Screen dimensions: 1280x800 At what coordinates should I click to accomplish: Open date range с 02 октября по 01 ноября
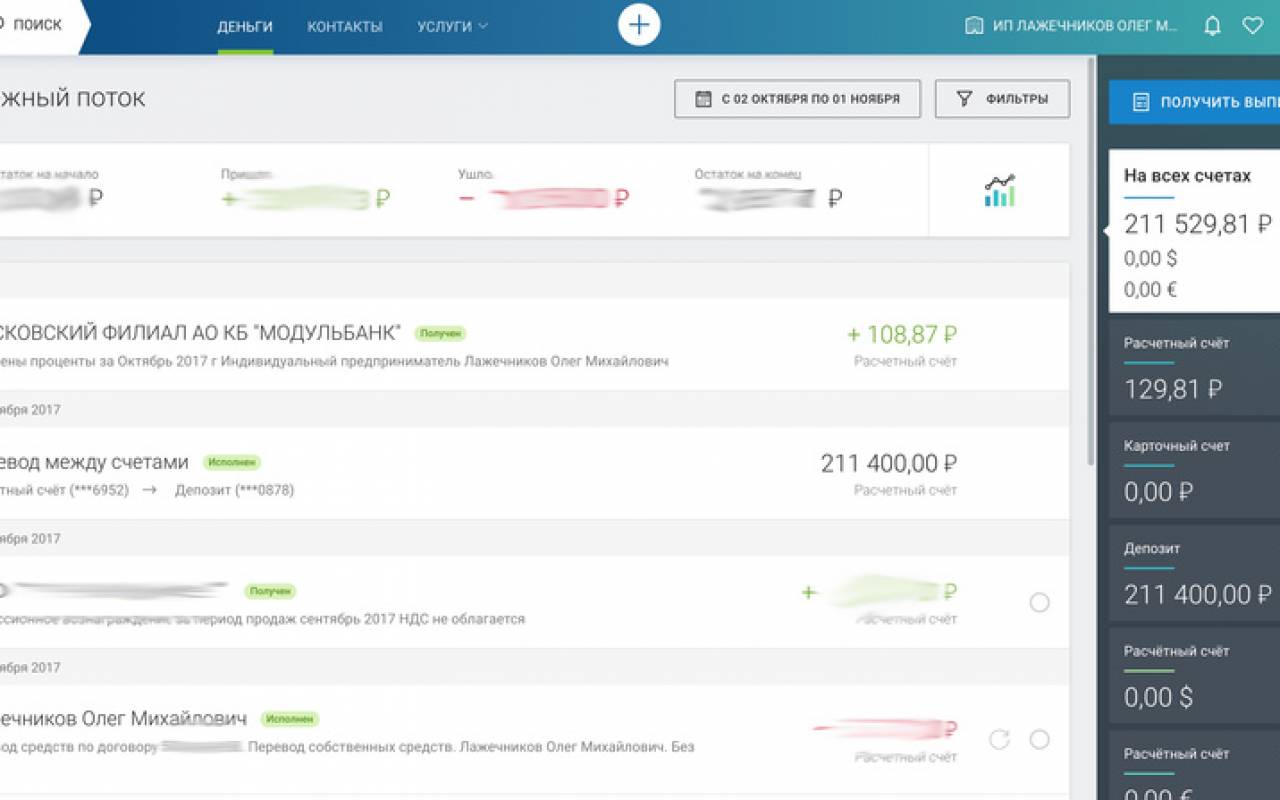point(797,99)
